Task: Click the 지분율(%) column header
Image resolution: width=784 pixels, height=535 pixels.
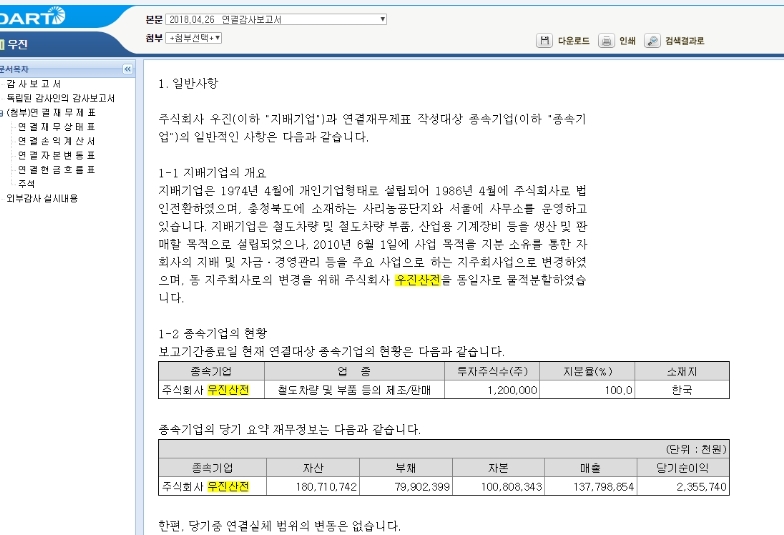Action: coord(588,372)
